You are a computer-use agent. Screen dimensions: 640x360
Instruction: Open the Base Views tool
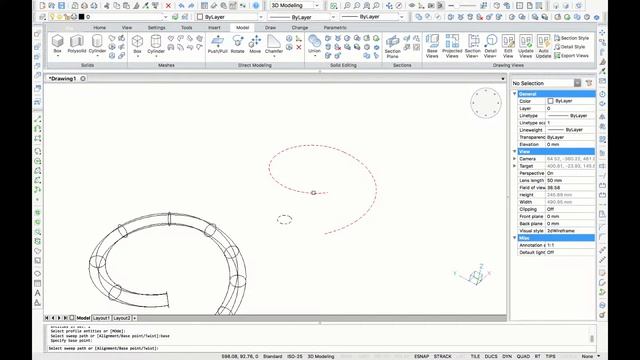(x=432, y=46)
